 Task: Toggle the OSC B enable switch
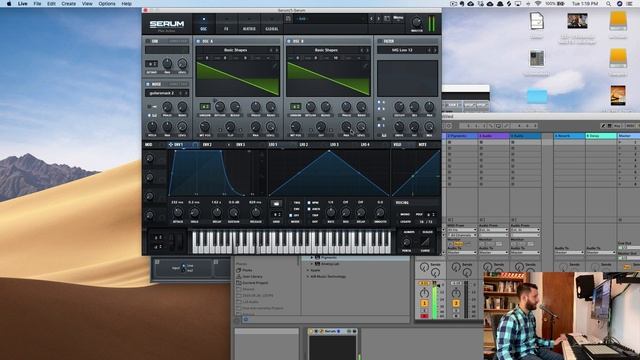click(289, 41)
